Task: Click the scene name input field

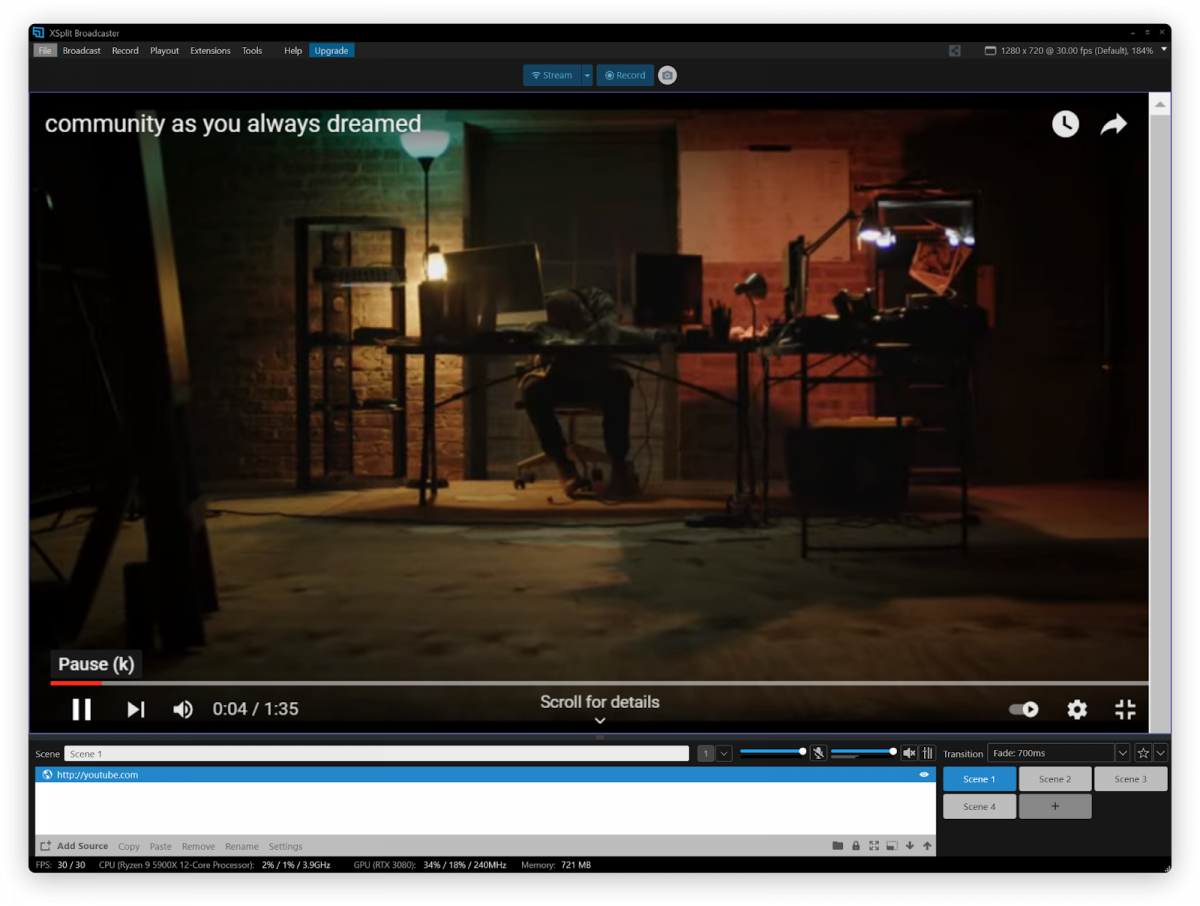Action: pyautogui.click(x=377, y=754)
